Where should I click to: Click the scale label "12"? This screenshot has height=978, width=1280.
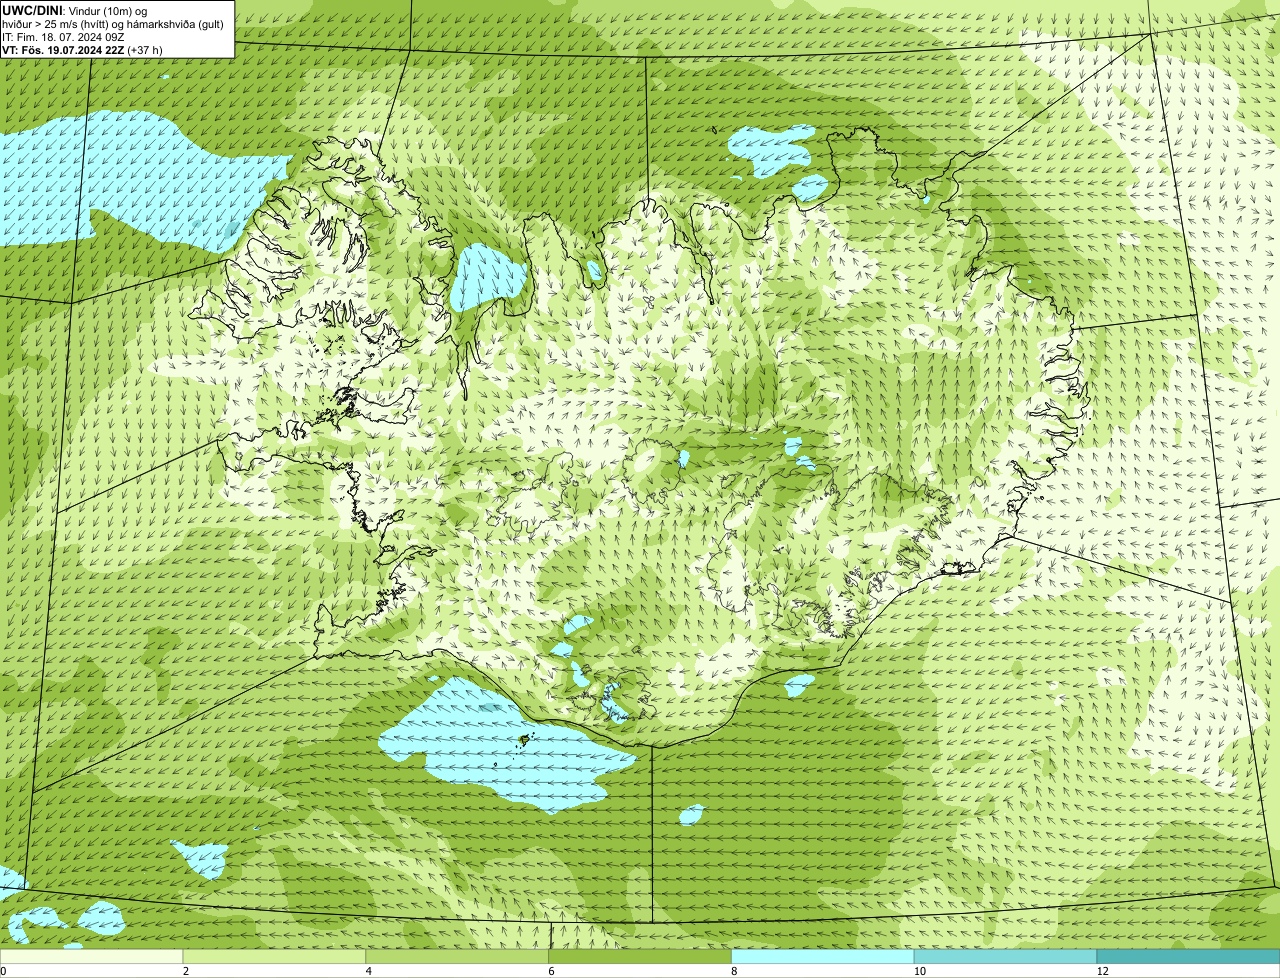coord(1102,971)
